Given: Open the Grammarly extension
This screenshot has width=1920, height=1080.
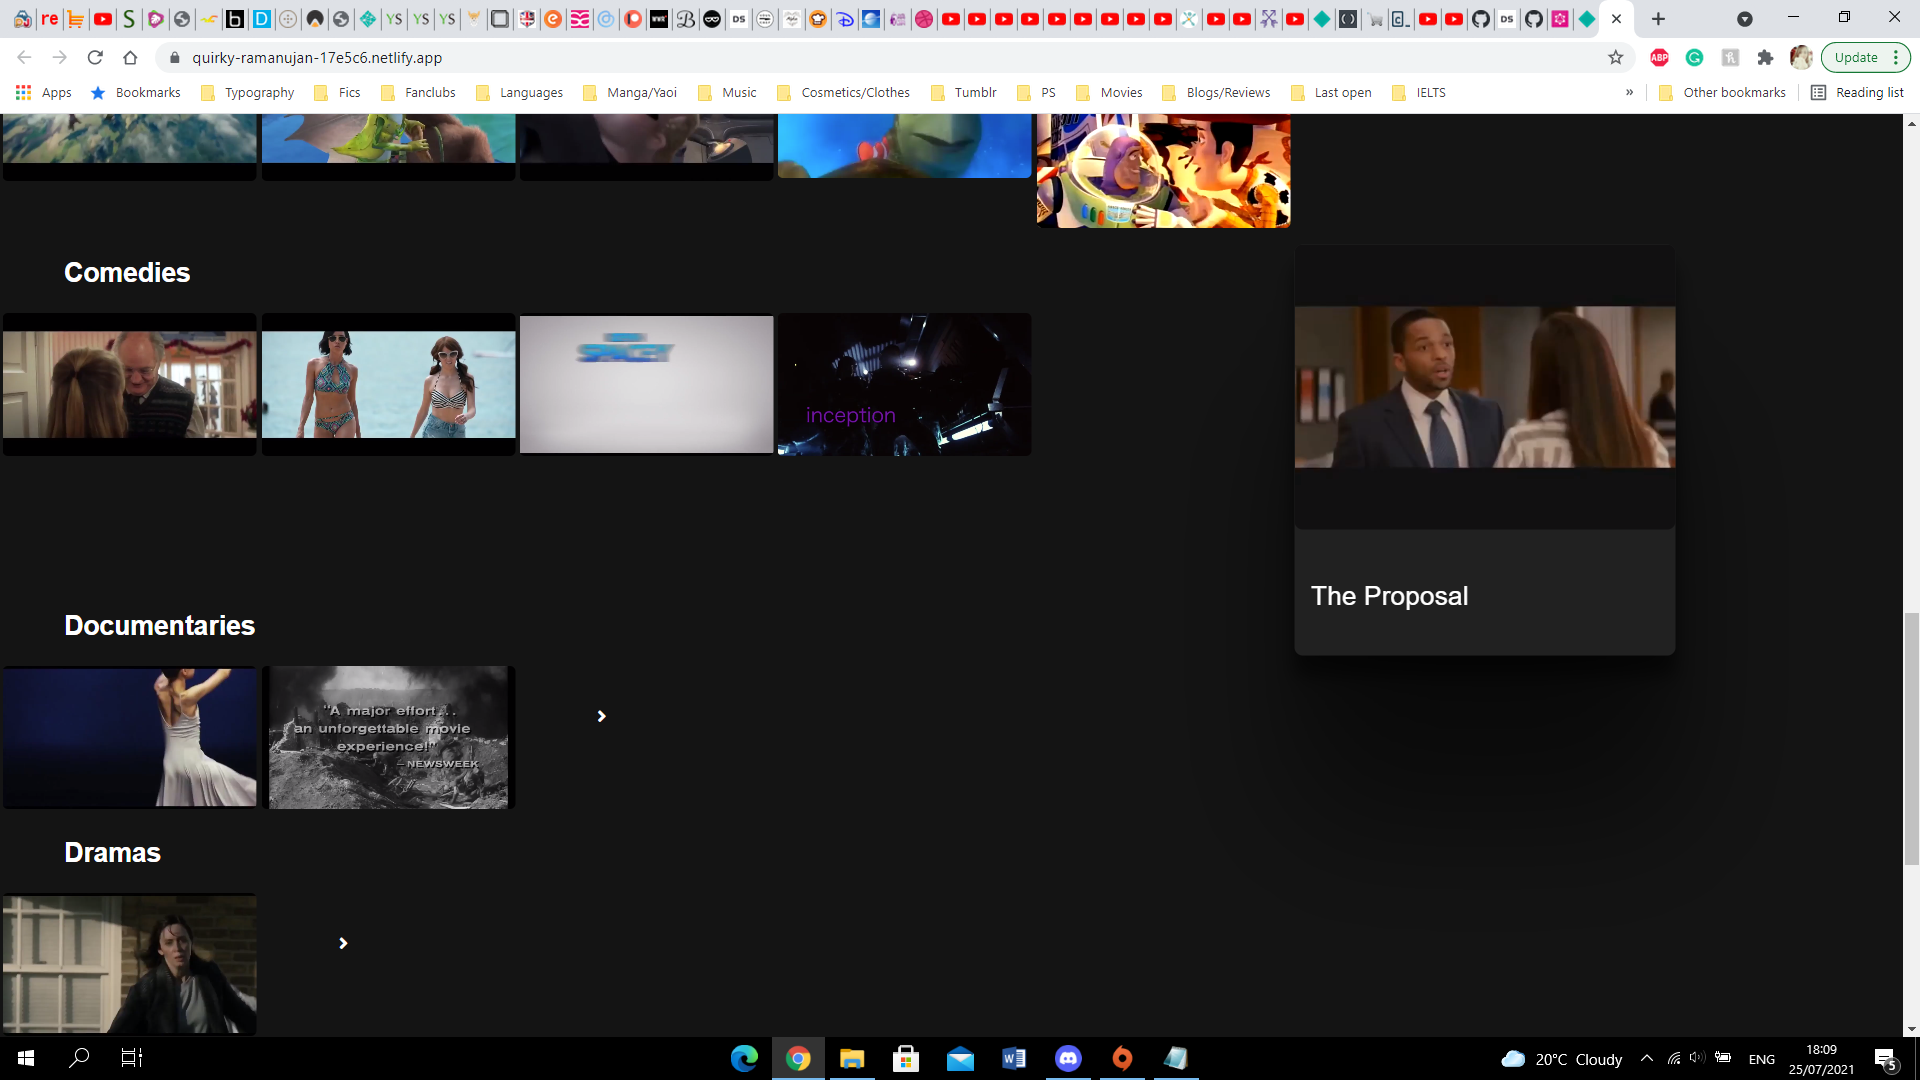Looking at the screenshot, I should click(x=1695, y=58).
